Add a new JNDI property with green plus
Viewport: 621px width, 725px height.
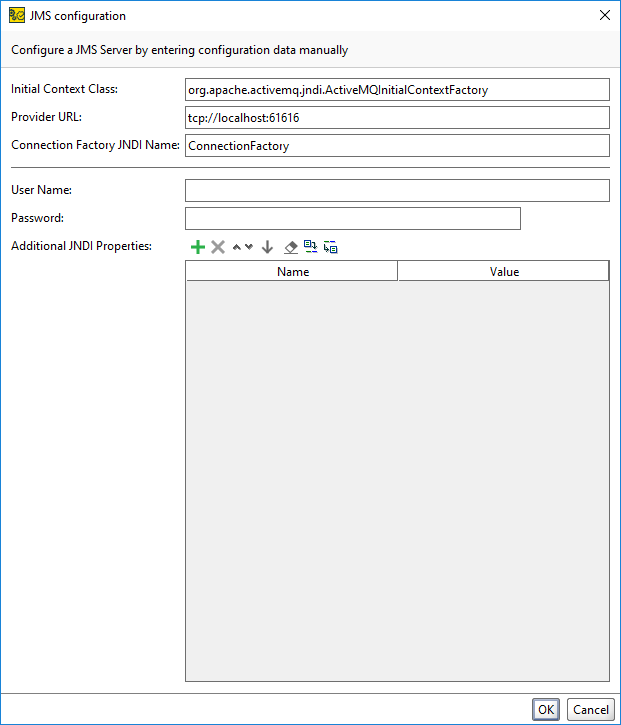(198, 247)
